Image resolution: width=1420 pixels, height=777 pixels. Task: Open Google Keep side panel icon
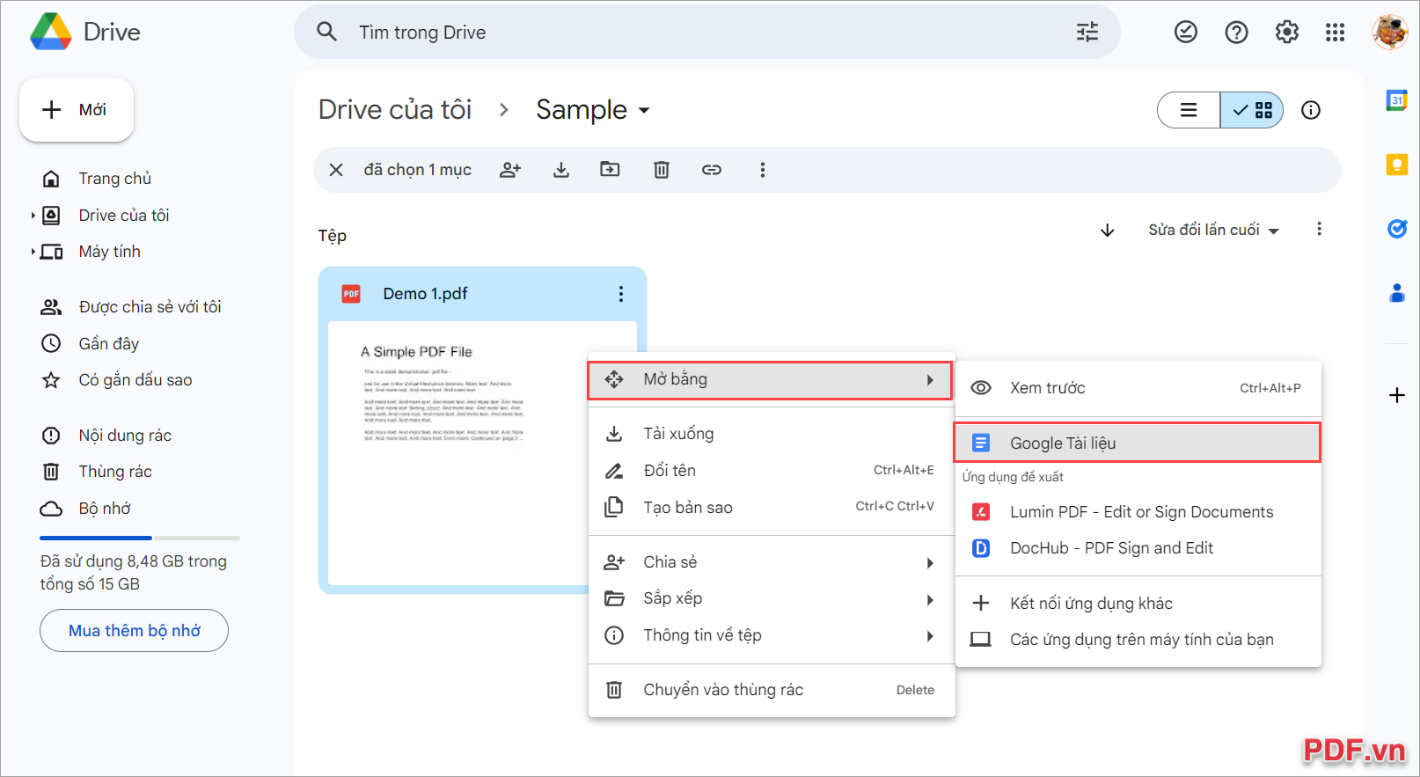pyautogui.click(x=1397, y=165)
